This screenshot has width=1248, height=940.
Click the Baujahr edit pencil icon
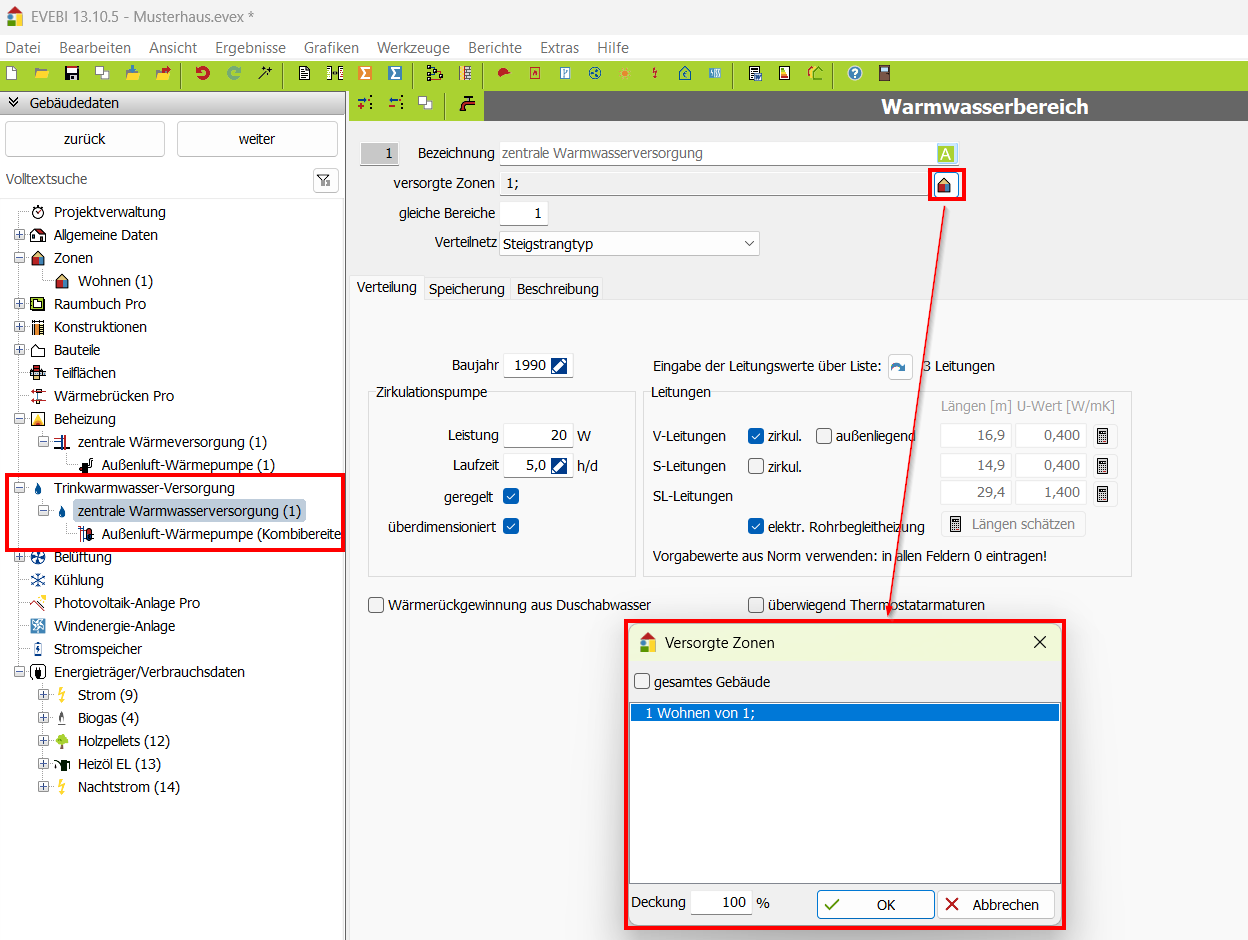pyautogui.click(x=560, y=366)
